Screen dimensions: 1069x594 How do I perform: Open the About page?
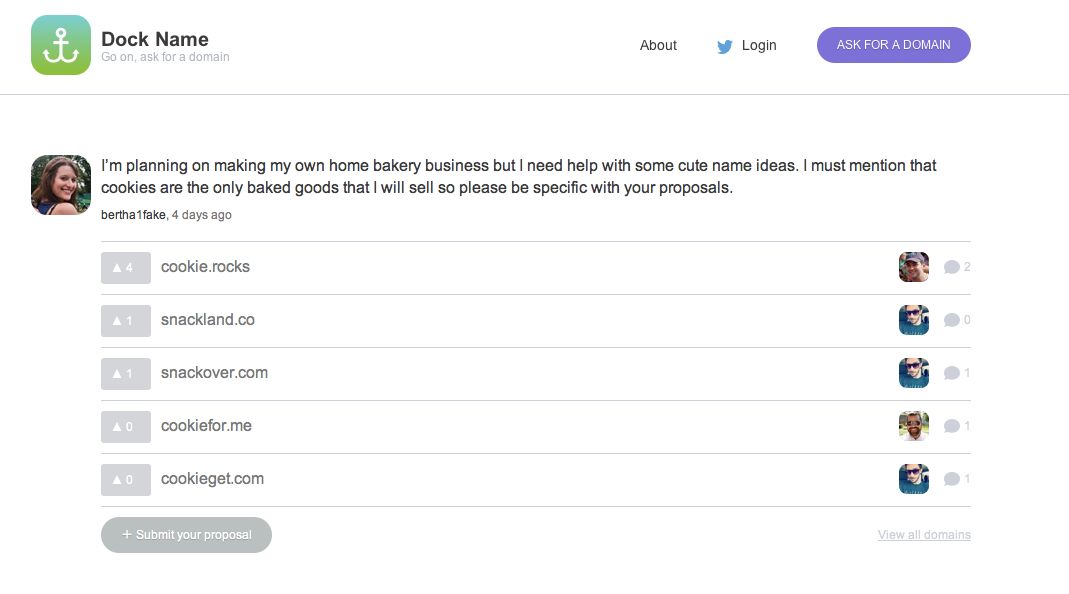(x=658, y=45)
